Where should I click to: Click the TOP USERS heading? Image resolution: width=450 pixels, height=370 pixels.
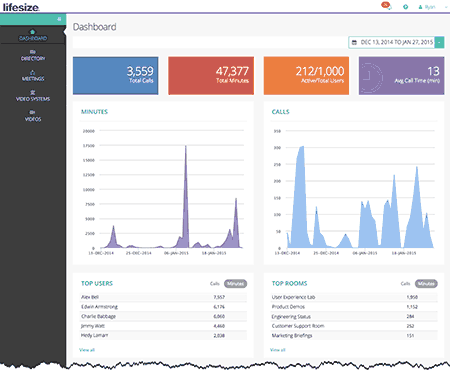click(x=97, y=283)
